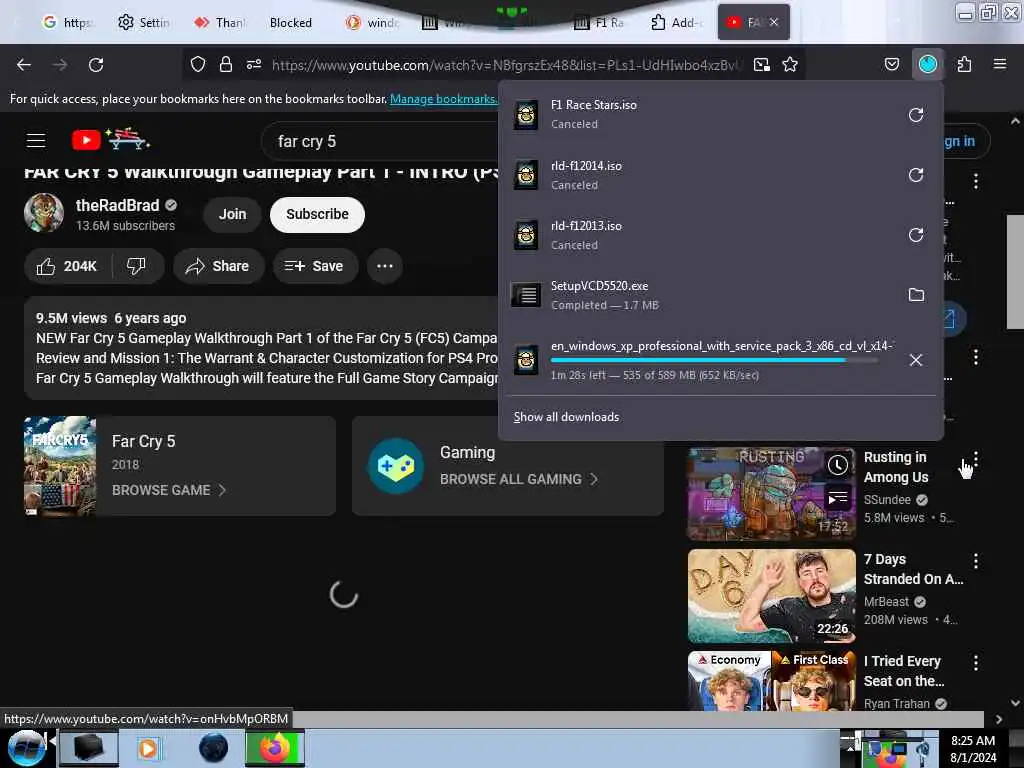Image resolution: width=1024 pixels, height=768 pixels.
Task: Switch to the Add-ons browser tab
Action: [x=676, y=22]
